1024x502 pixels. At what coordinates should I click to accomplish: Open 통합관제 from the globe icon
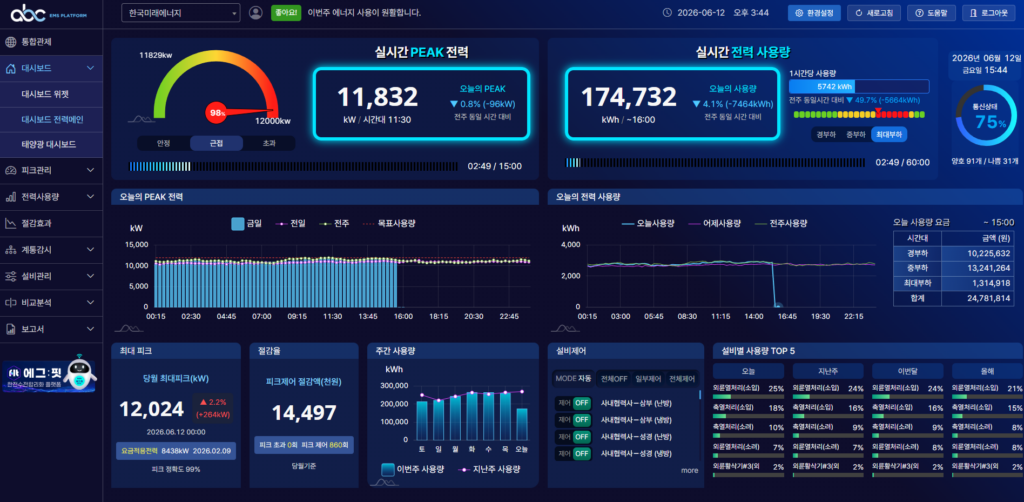point(10,42)
